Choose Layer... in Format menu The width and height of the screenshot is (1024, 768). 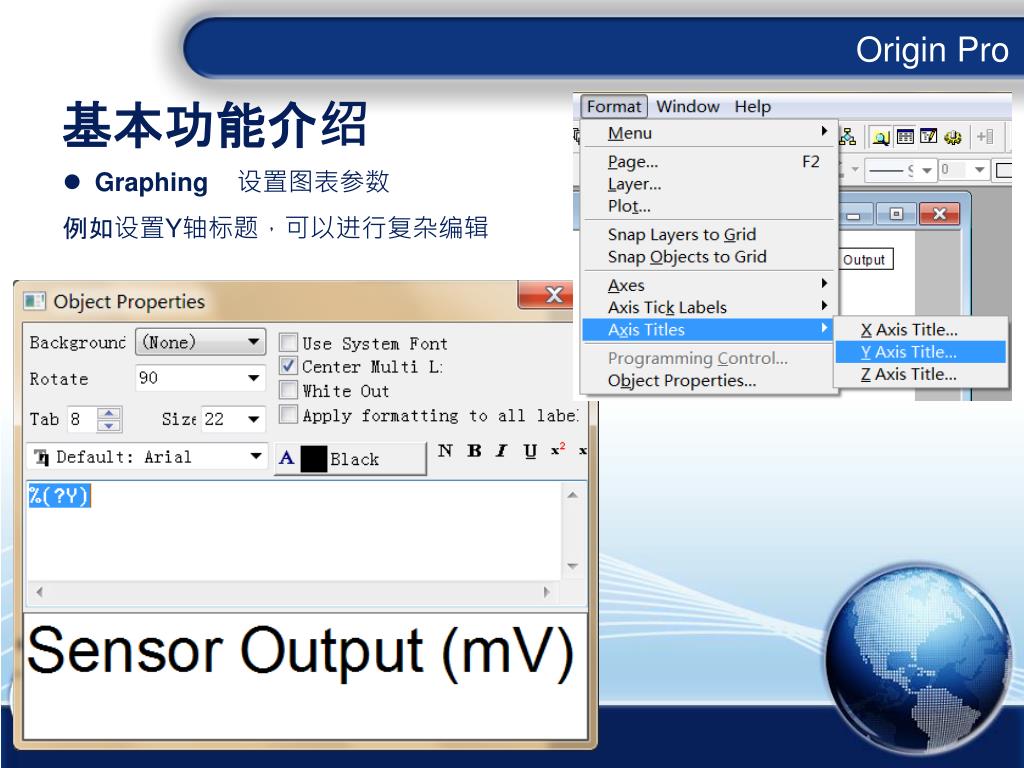[709, 184]
